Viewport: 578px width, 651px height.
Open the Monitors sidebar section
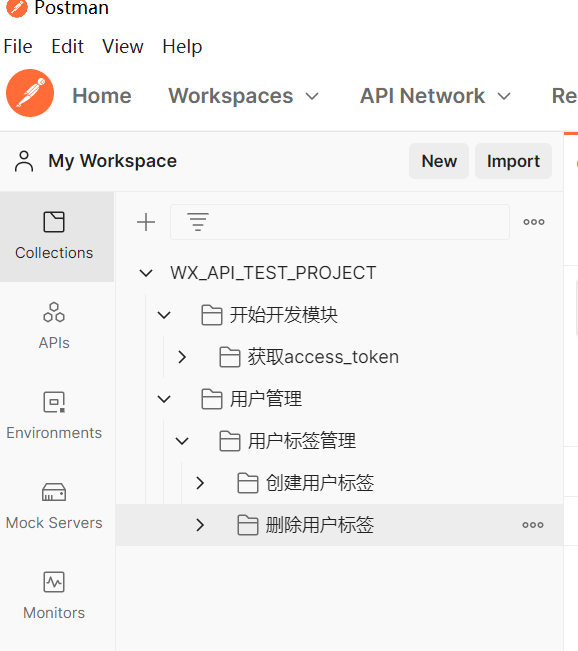54,596
